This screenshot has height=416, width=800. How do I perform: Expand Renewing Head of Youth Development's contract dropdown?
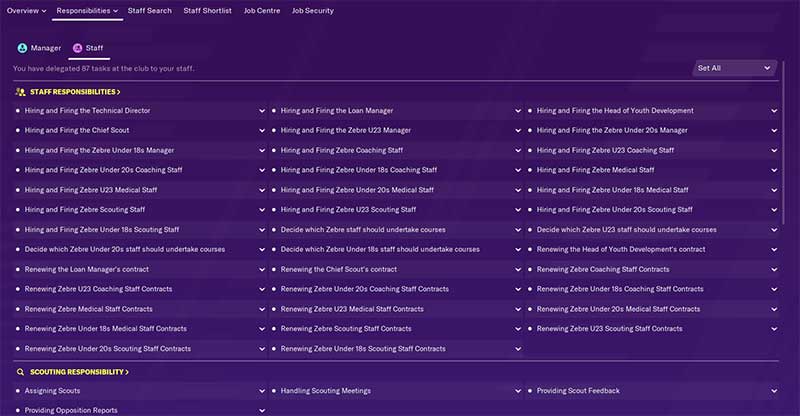pos(774,250)
